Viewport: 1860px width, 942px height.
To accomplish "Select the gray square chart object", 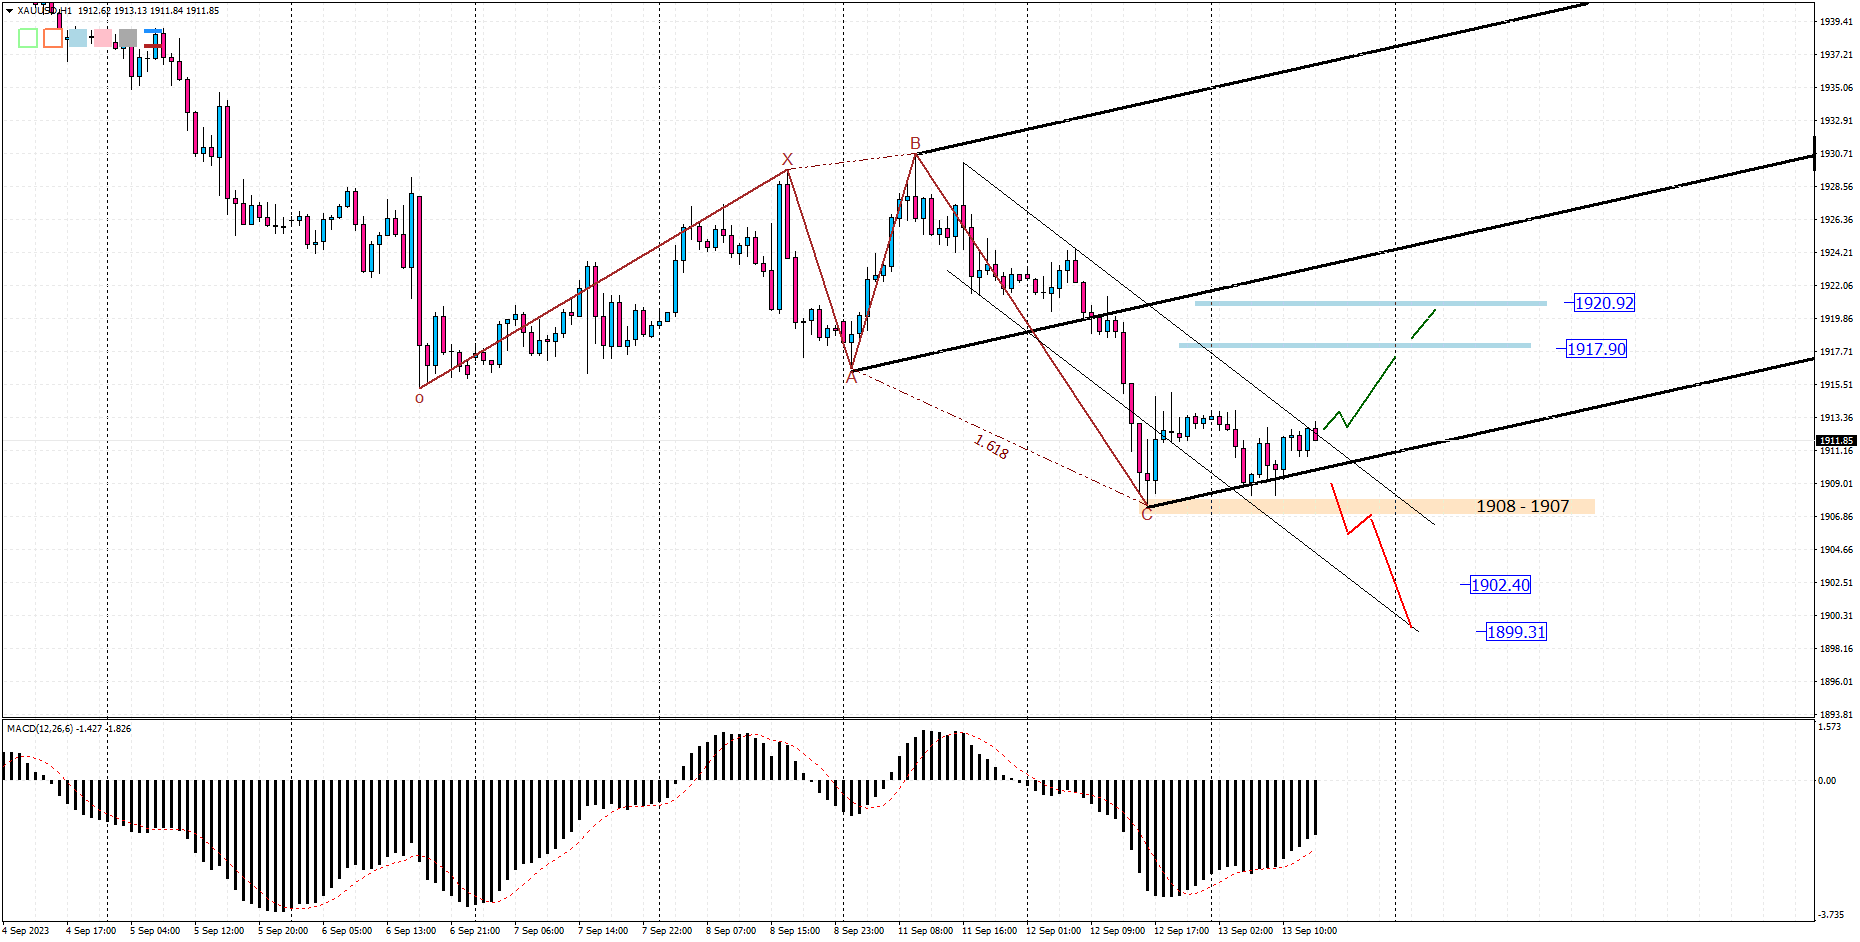I will pos(128,39).
